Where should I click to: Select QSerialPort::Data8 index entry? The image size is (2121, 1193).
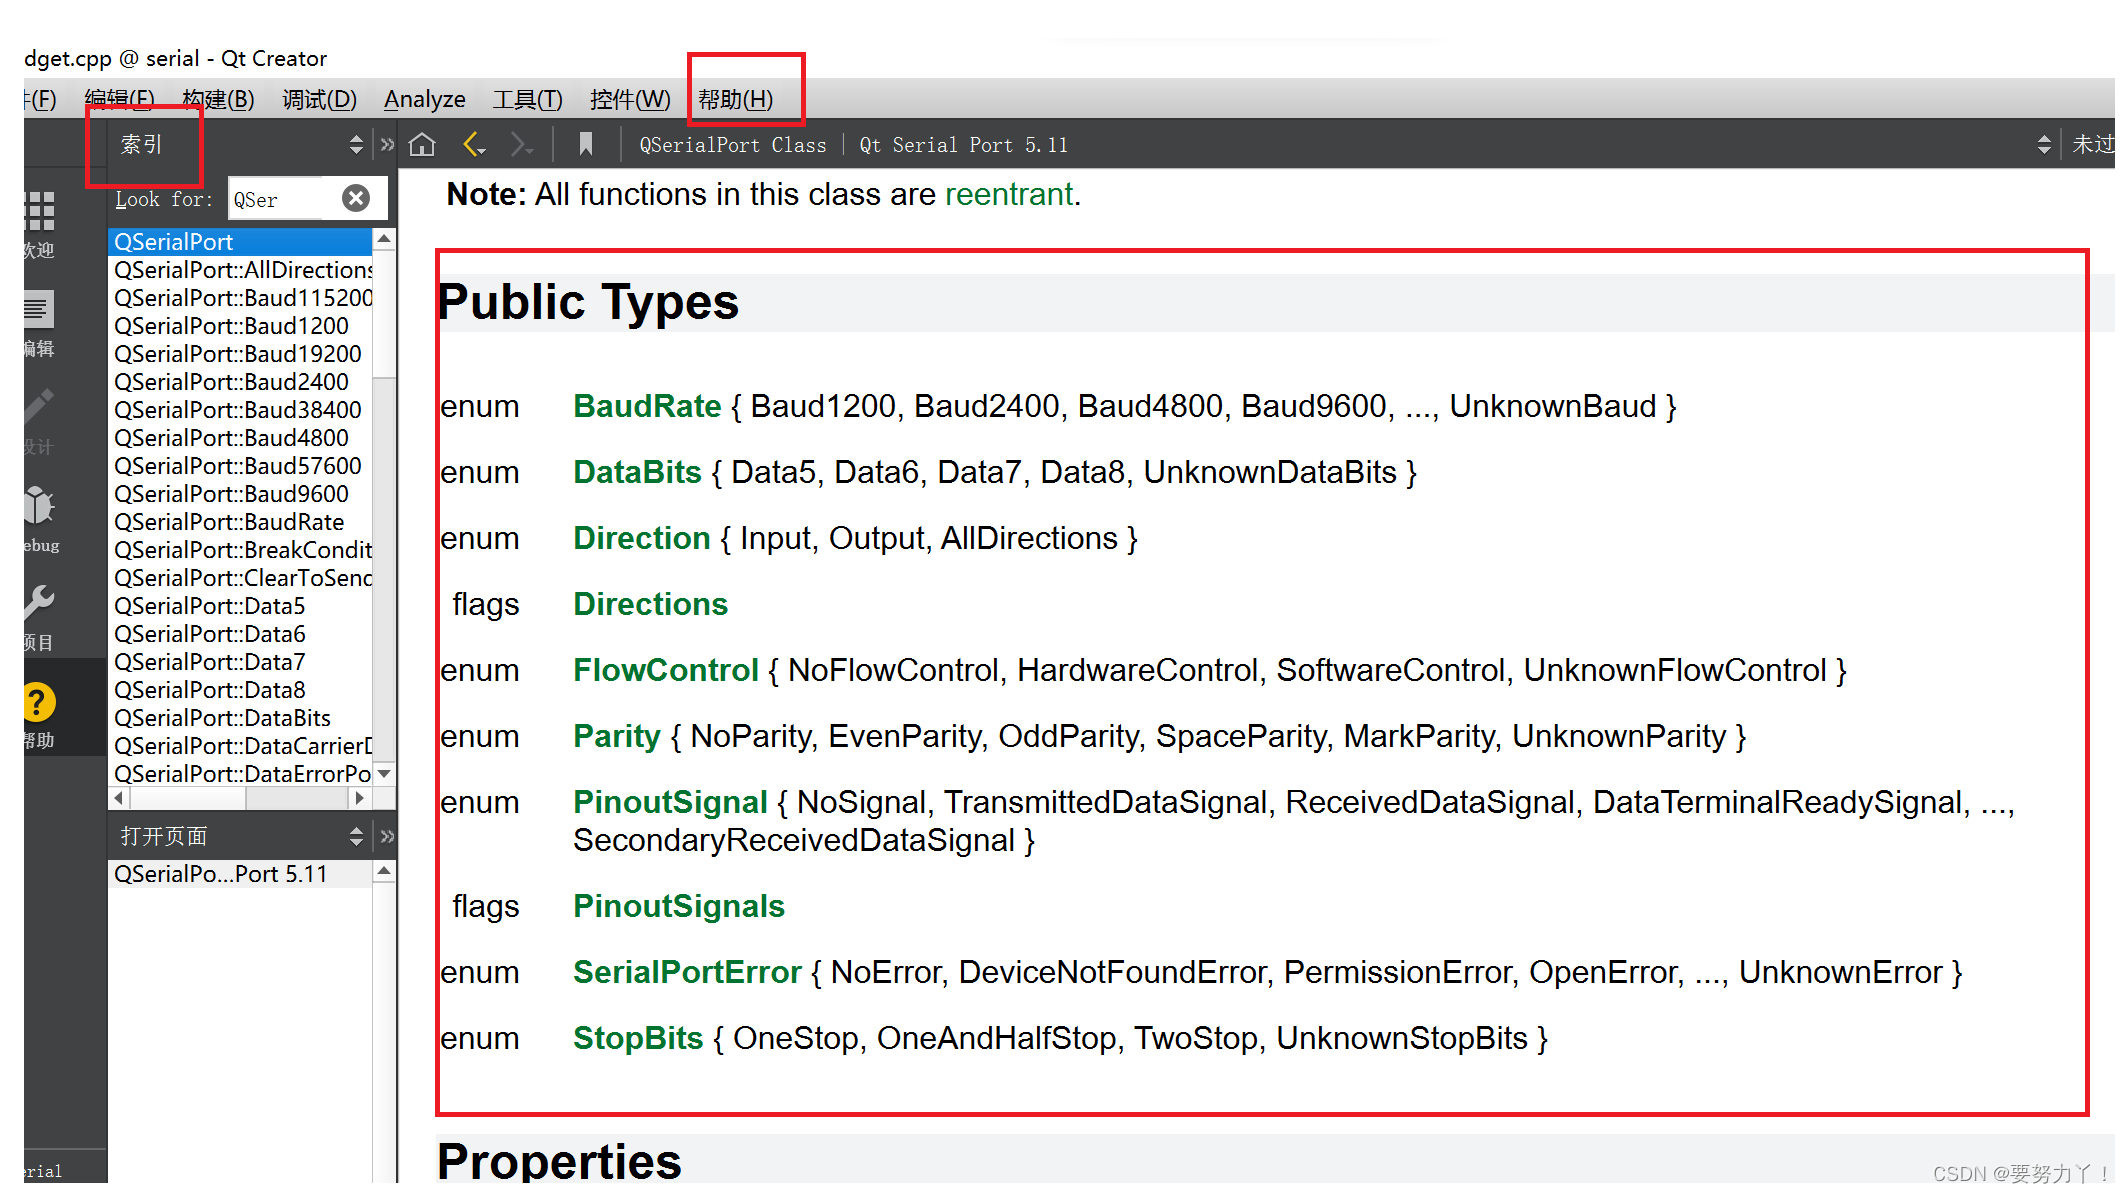[x=240, y=690]
